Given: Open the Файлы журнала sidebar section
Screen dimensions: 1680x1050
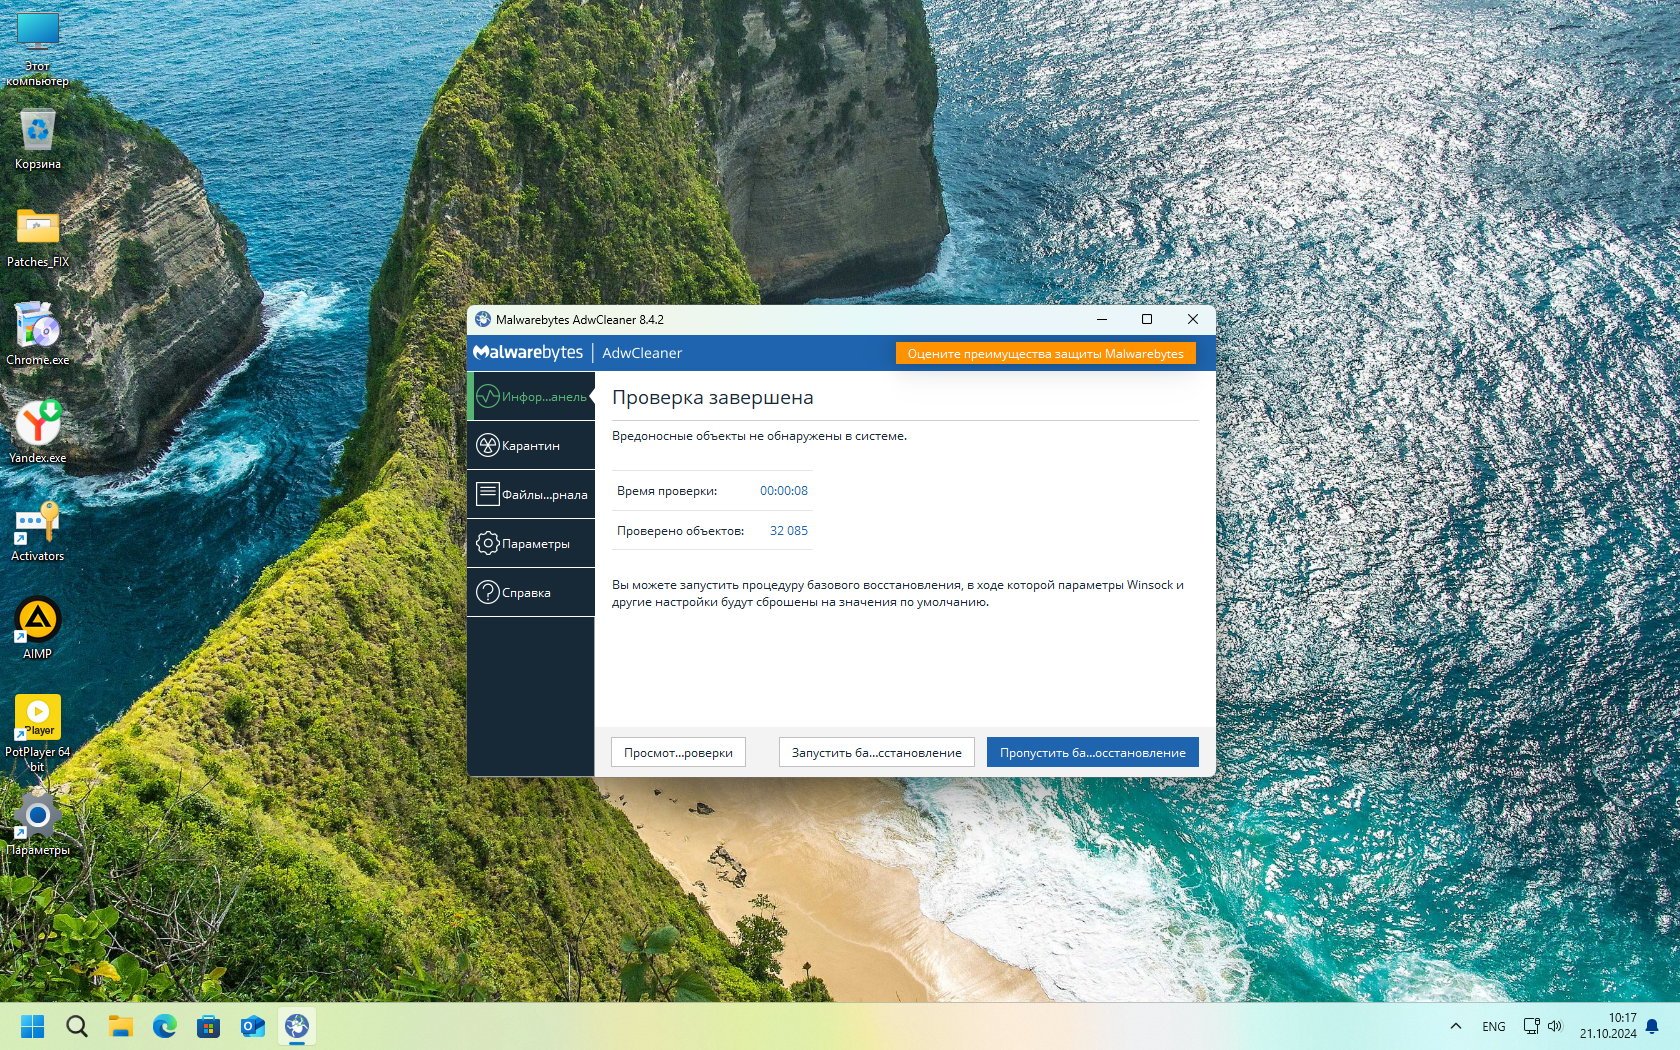Looking at the screenshot, I should click(531, 494).
